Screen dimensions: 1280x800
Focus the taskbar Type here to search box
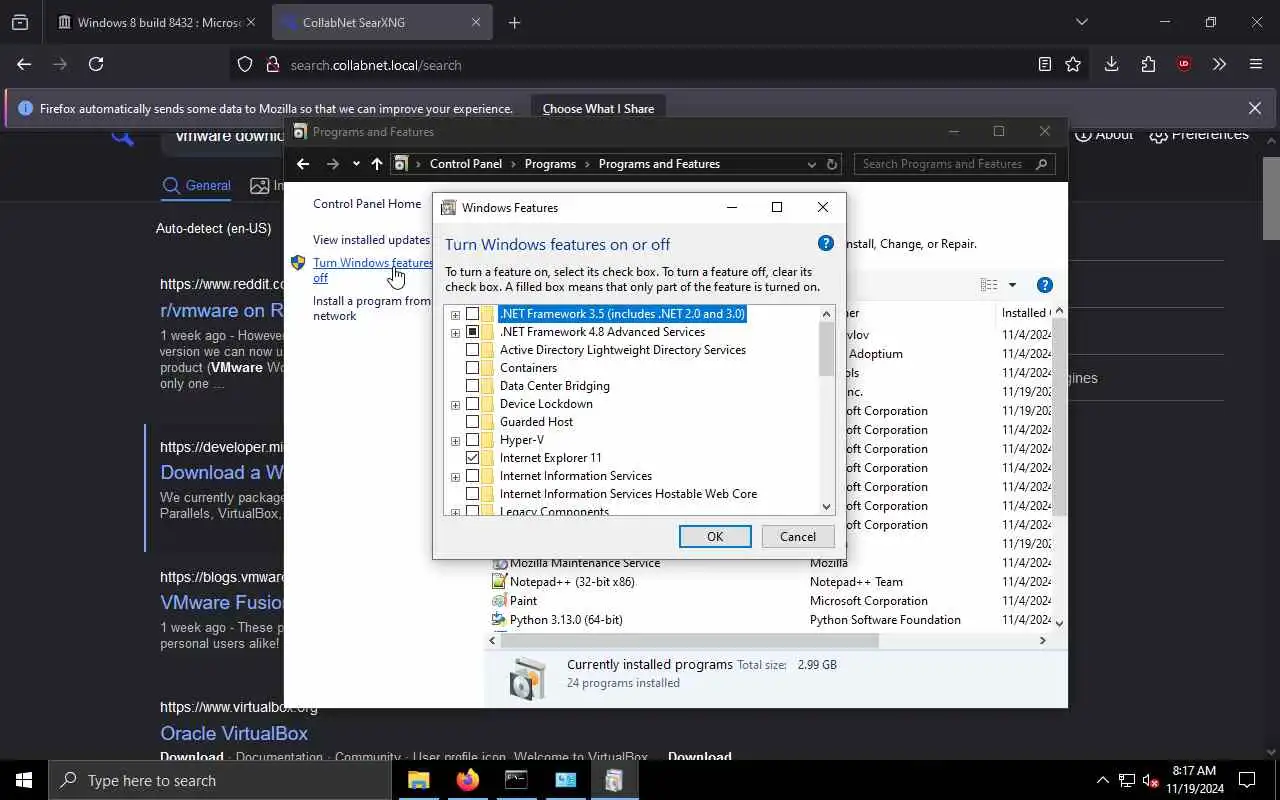[x=220, y=780]
